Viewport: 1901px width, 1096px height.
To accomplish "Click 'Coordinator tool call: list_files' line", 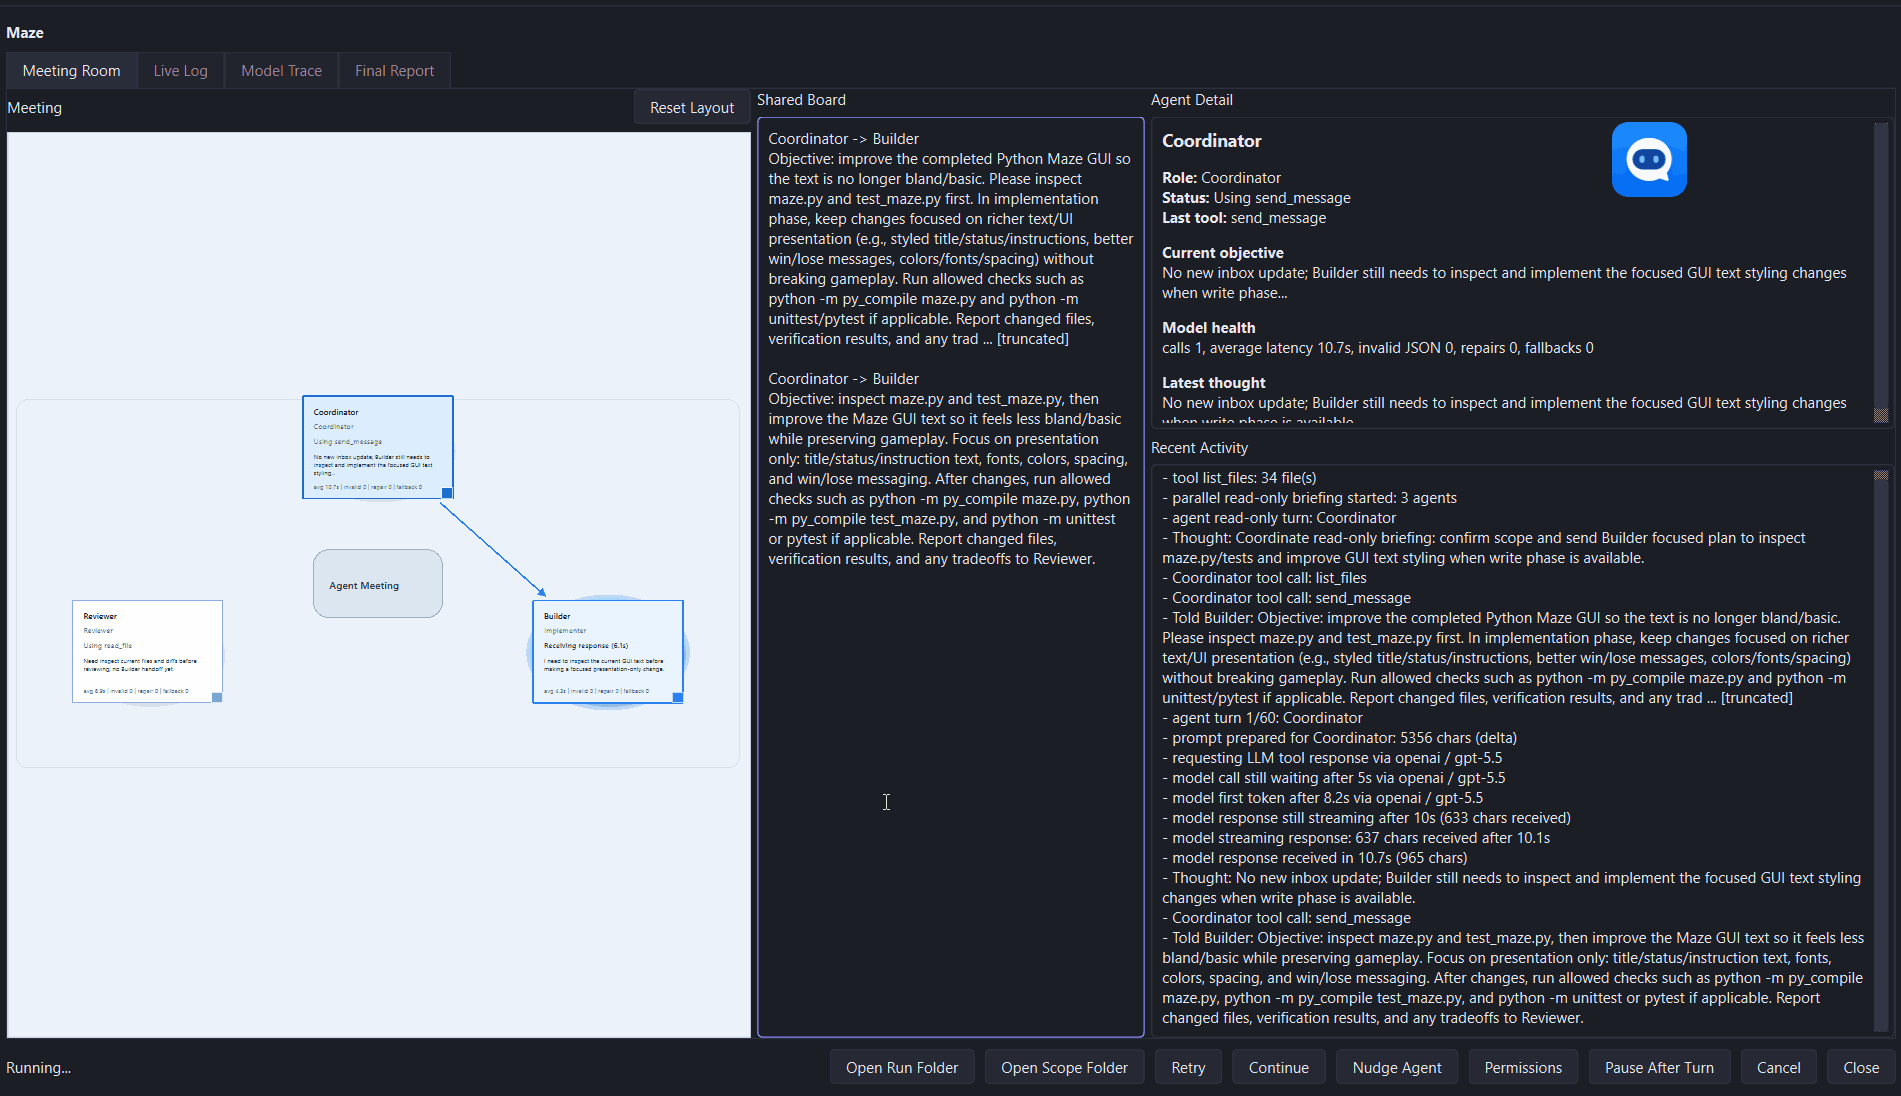I will point(1264,578).
